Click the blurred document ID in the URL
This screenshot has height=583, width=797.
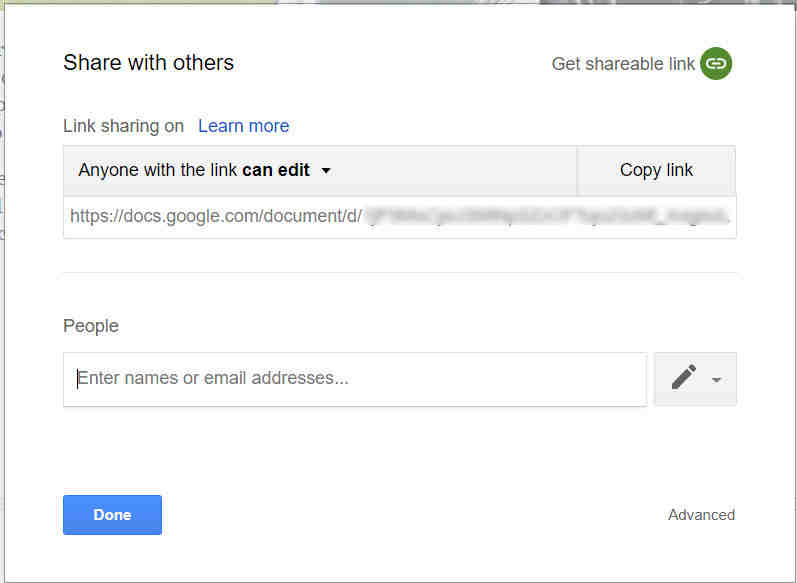point(546,217)
